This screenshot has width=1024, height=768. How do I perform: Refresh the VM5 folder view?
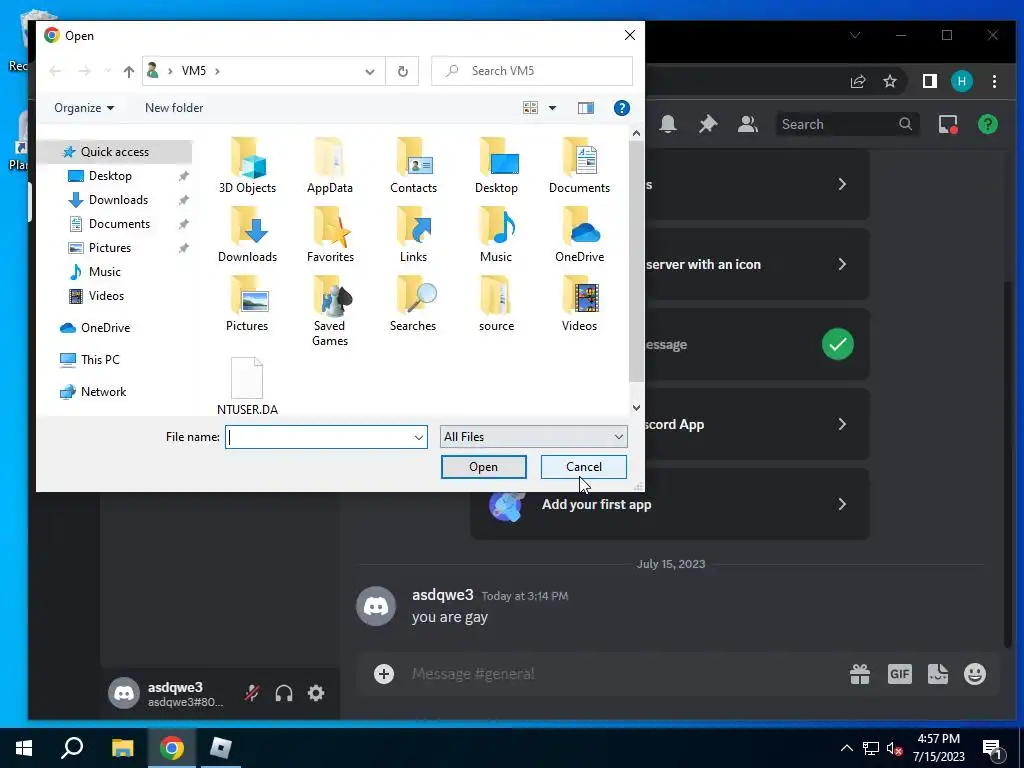pyautogui.click(x=403, y=71)
